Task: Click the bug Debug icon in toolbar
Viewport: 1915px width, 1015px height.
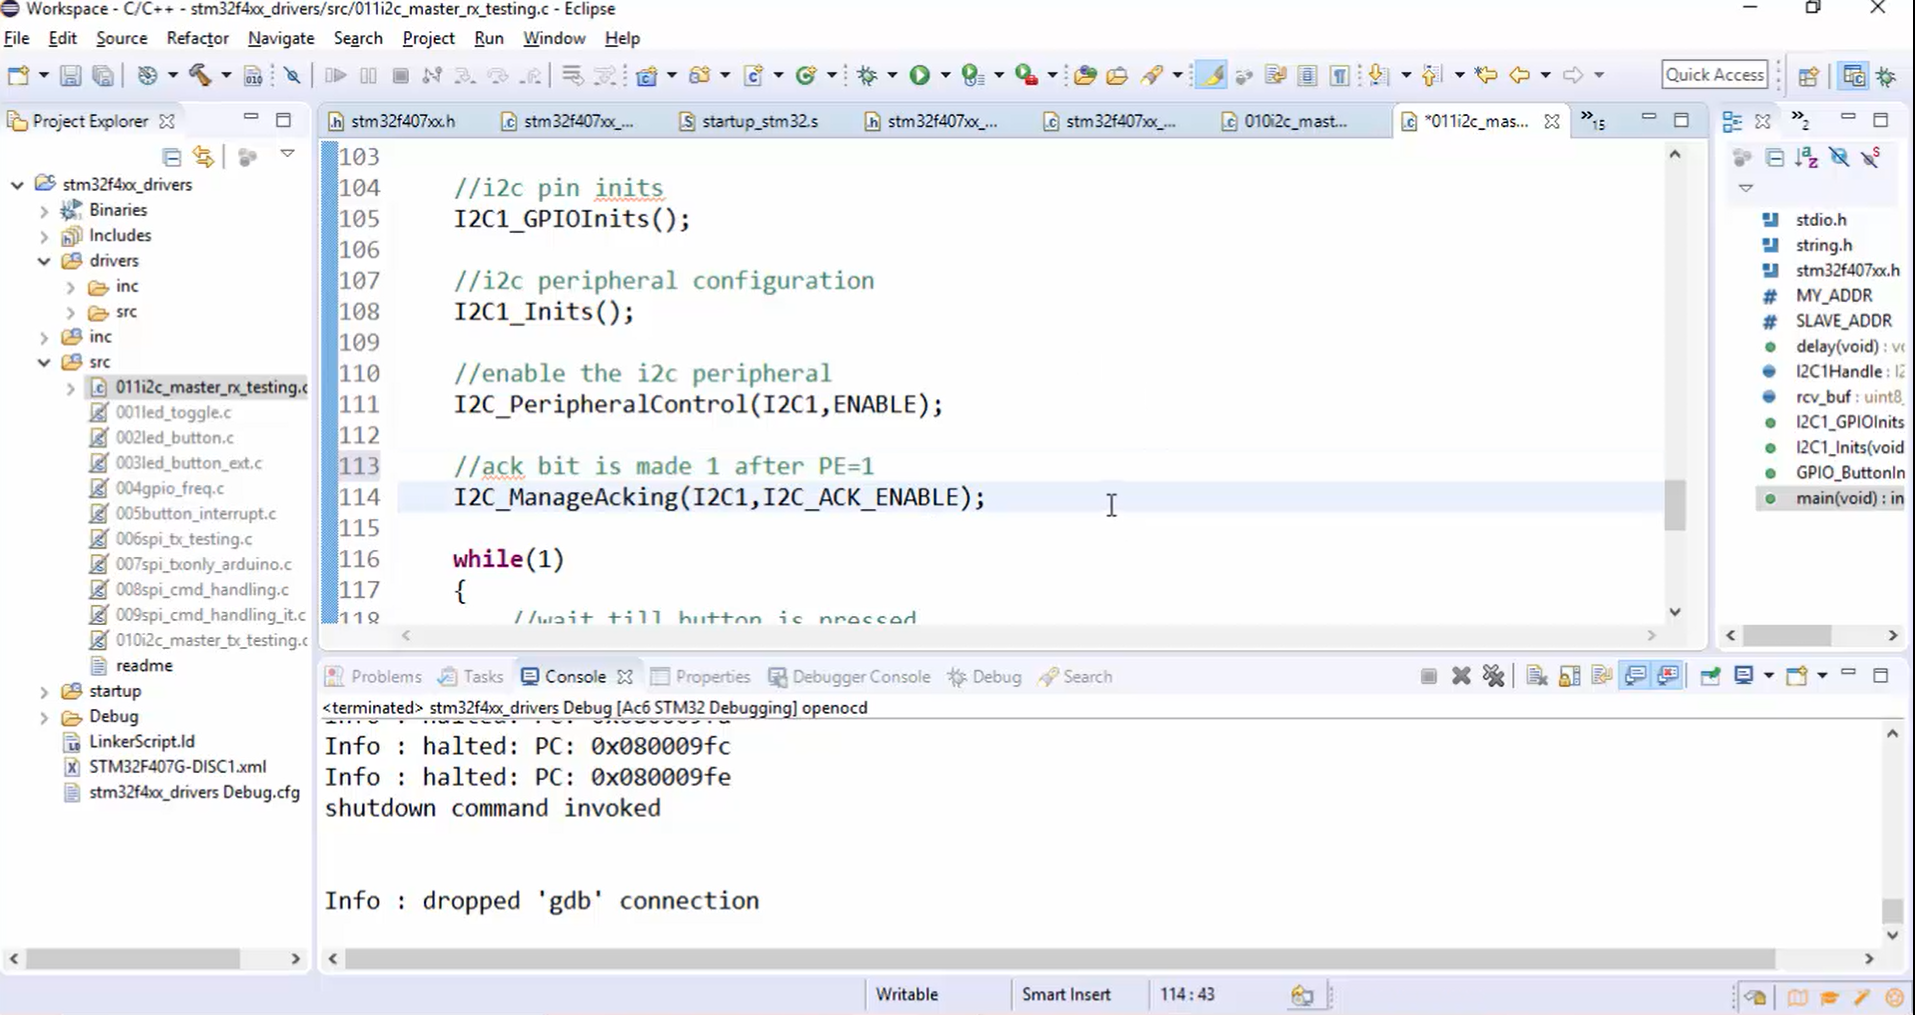Action: 867,75
